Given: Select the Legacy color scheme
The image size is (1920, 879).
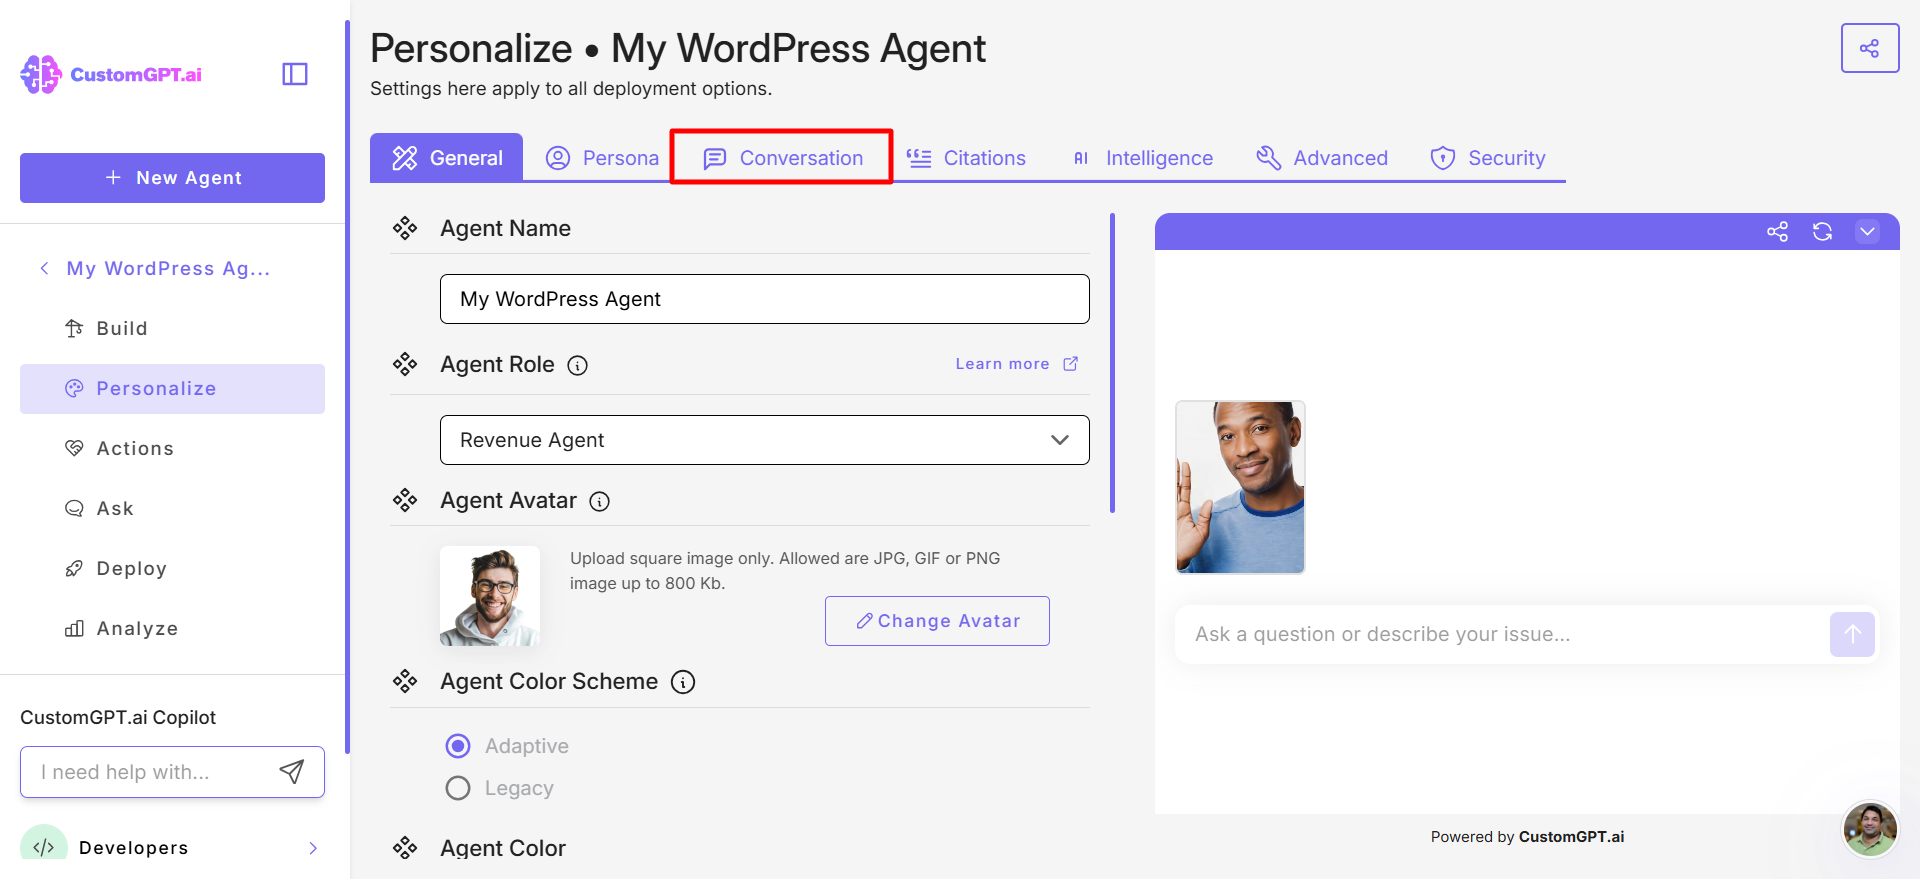Looking at the screenshot, I should (x=458, y=788).
